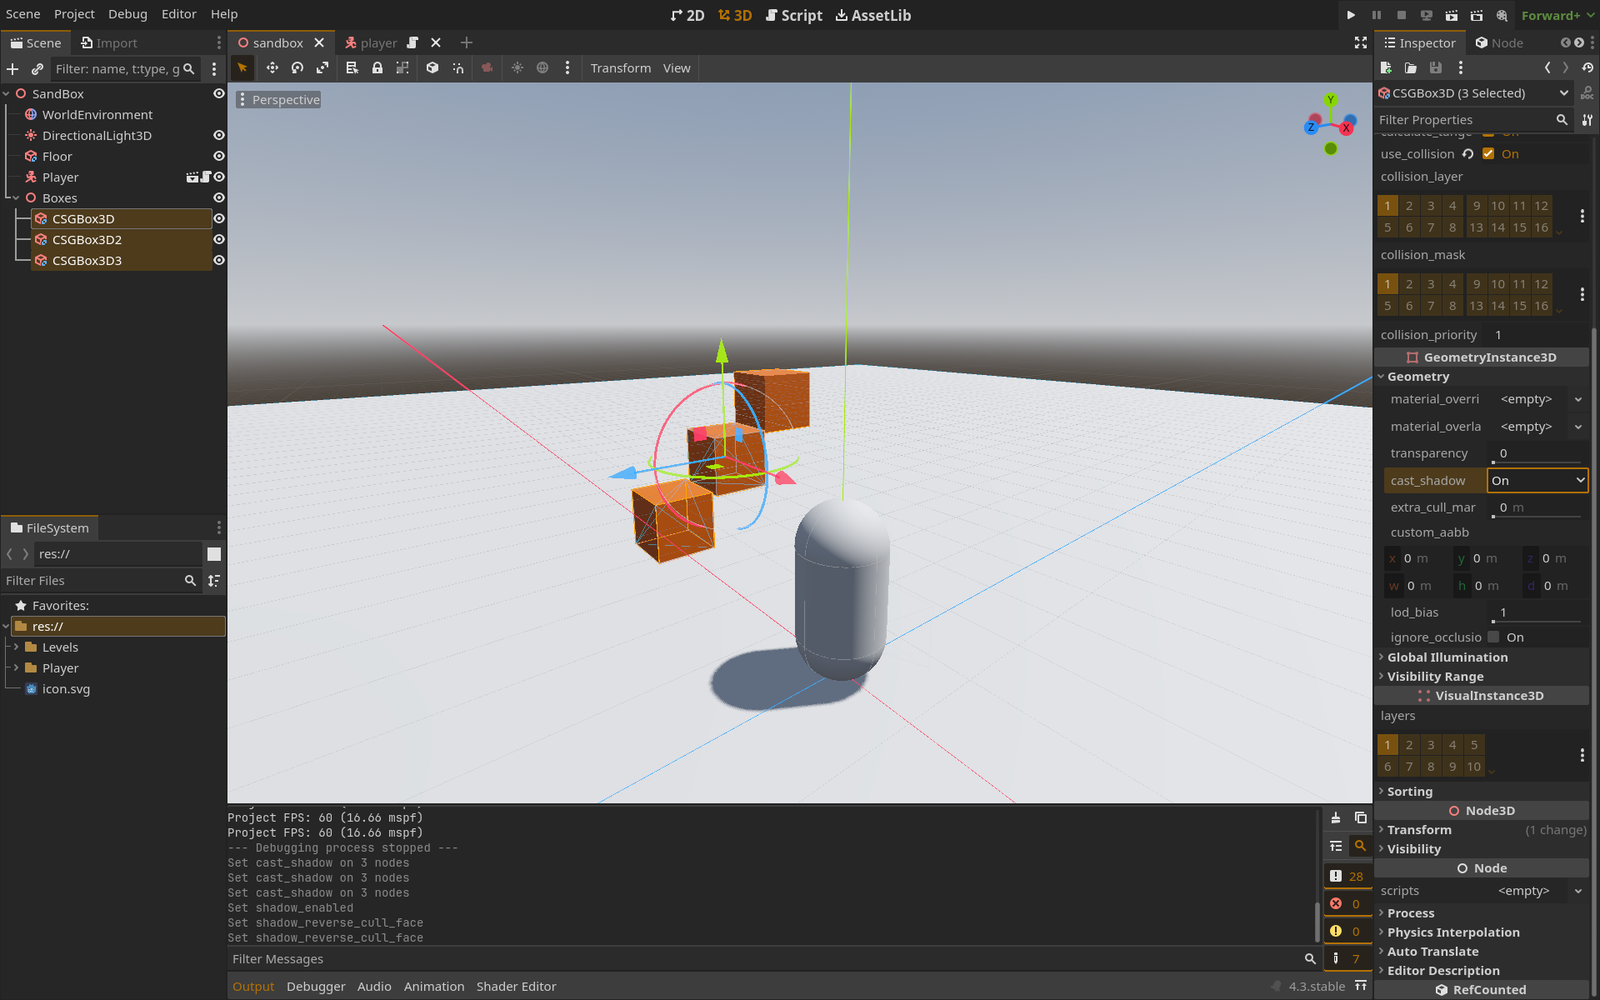1600x1000 pixels.
Task: Toggle cinematic camera preview icon
Action: [x=487, y=68]
